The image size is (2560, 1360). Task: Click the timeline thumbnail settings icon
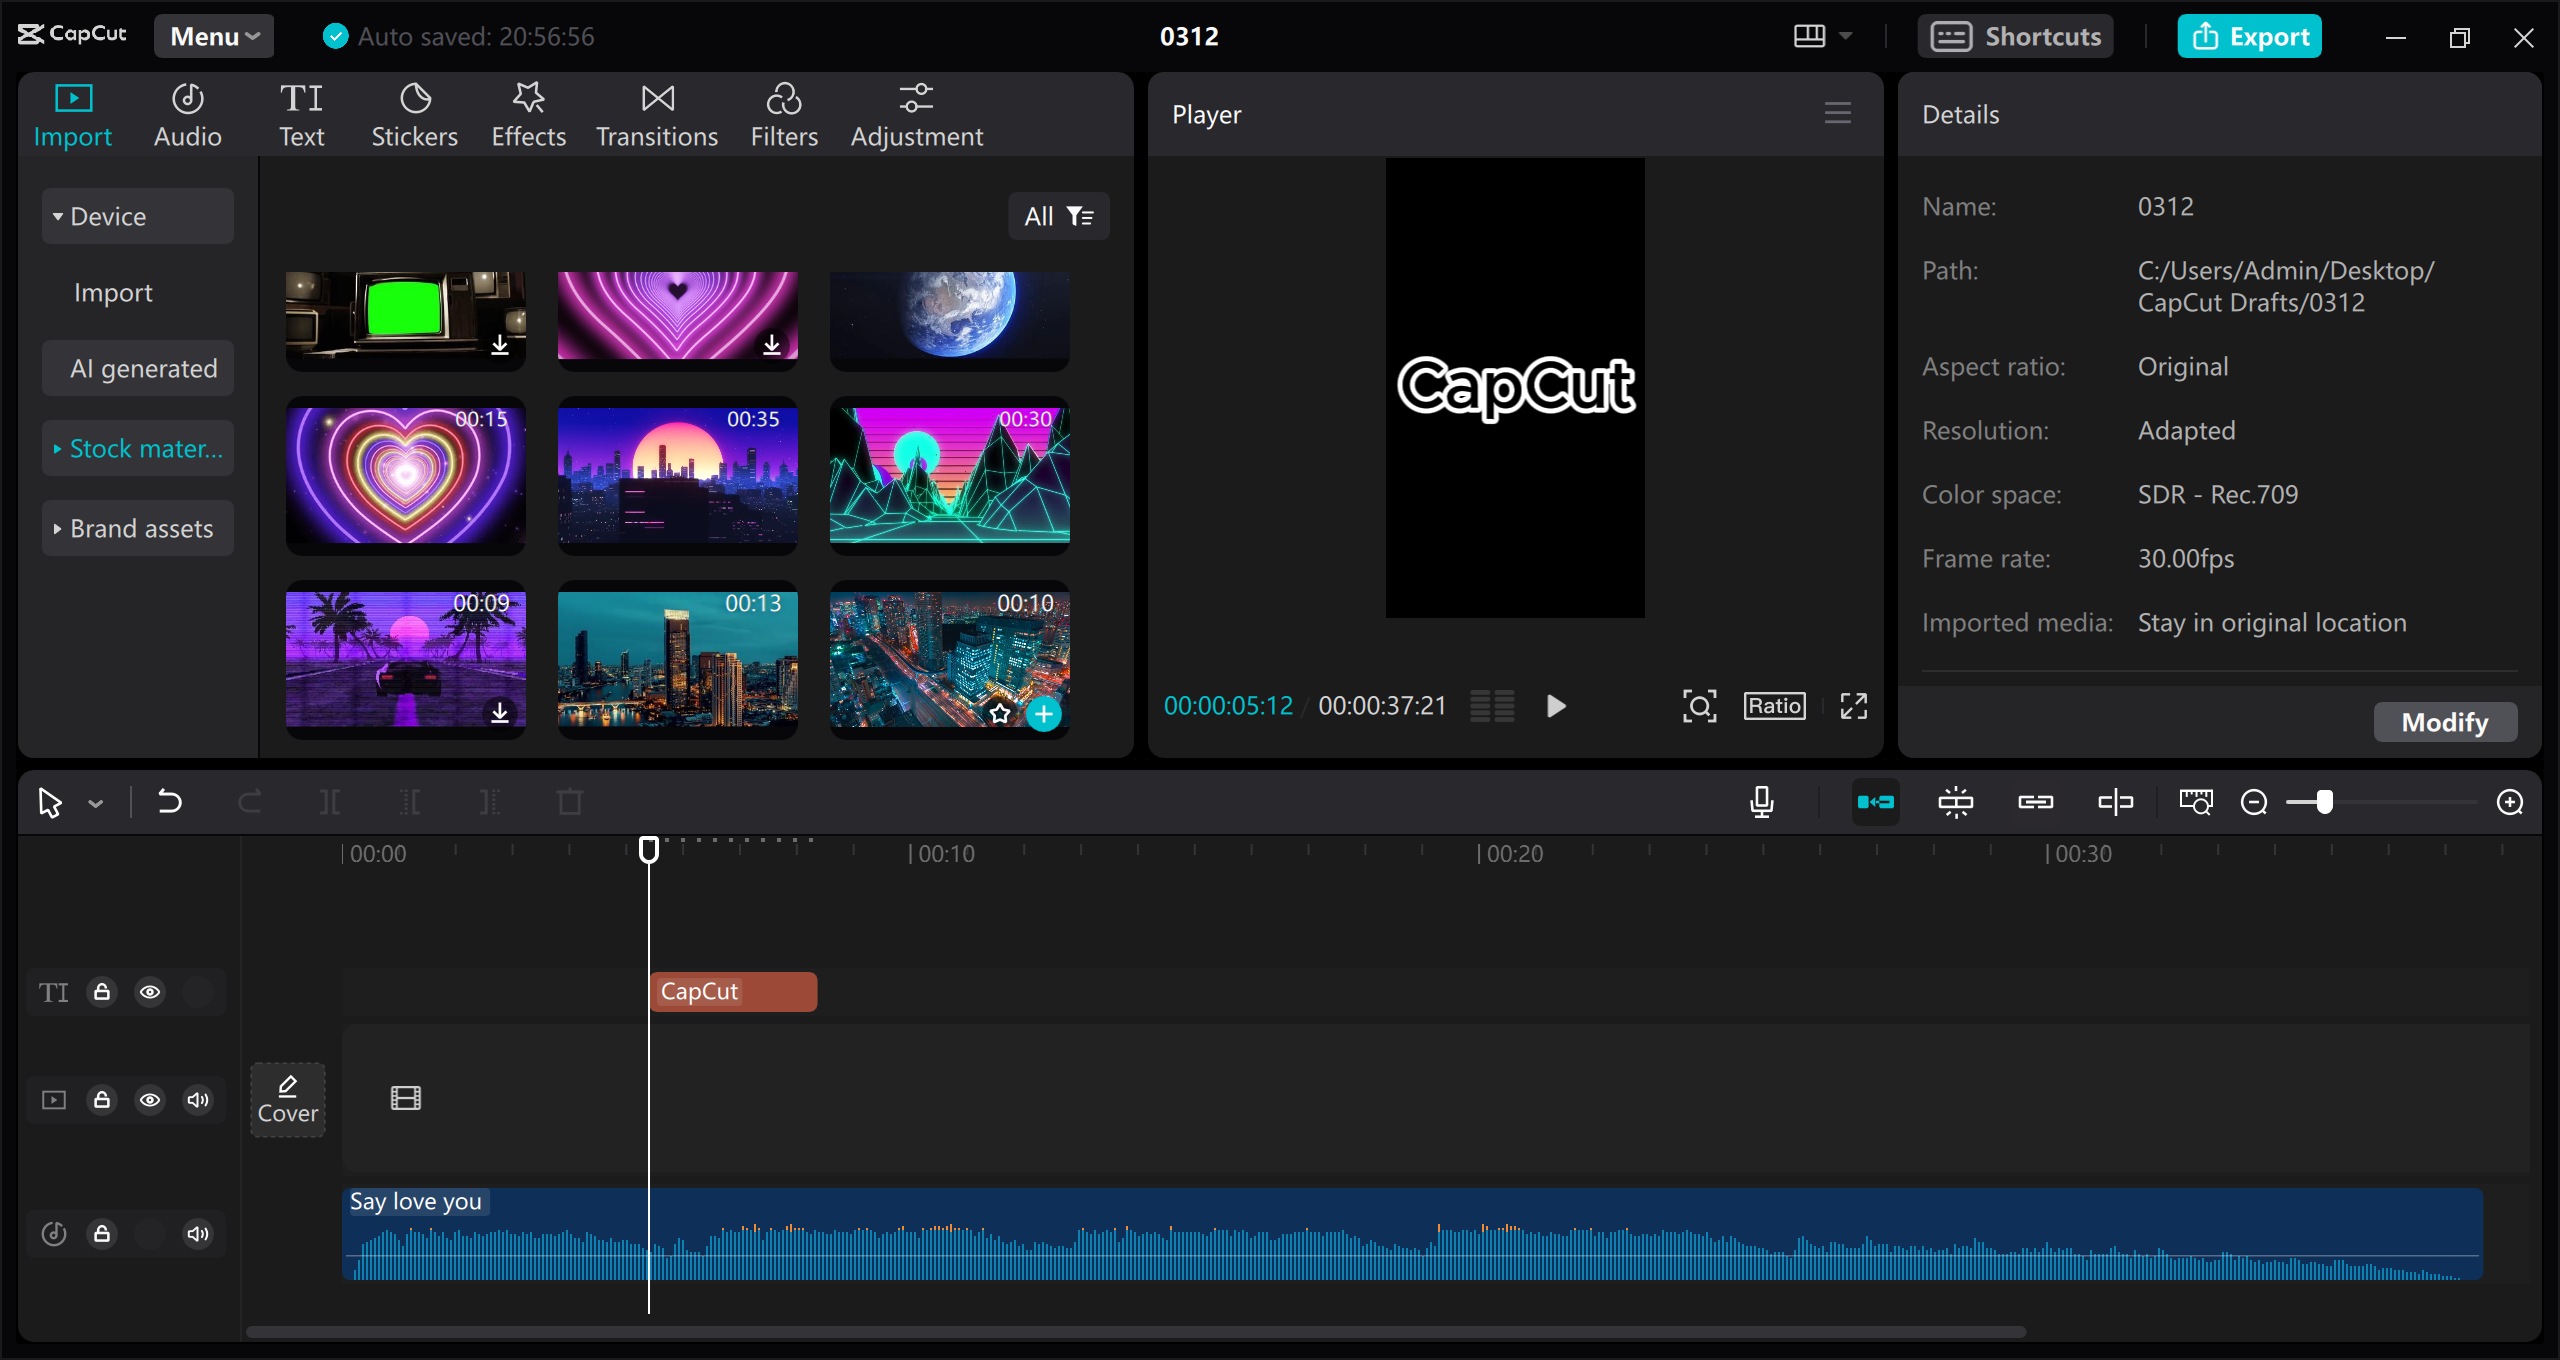click(x=2196, y=802)
